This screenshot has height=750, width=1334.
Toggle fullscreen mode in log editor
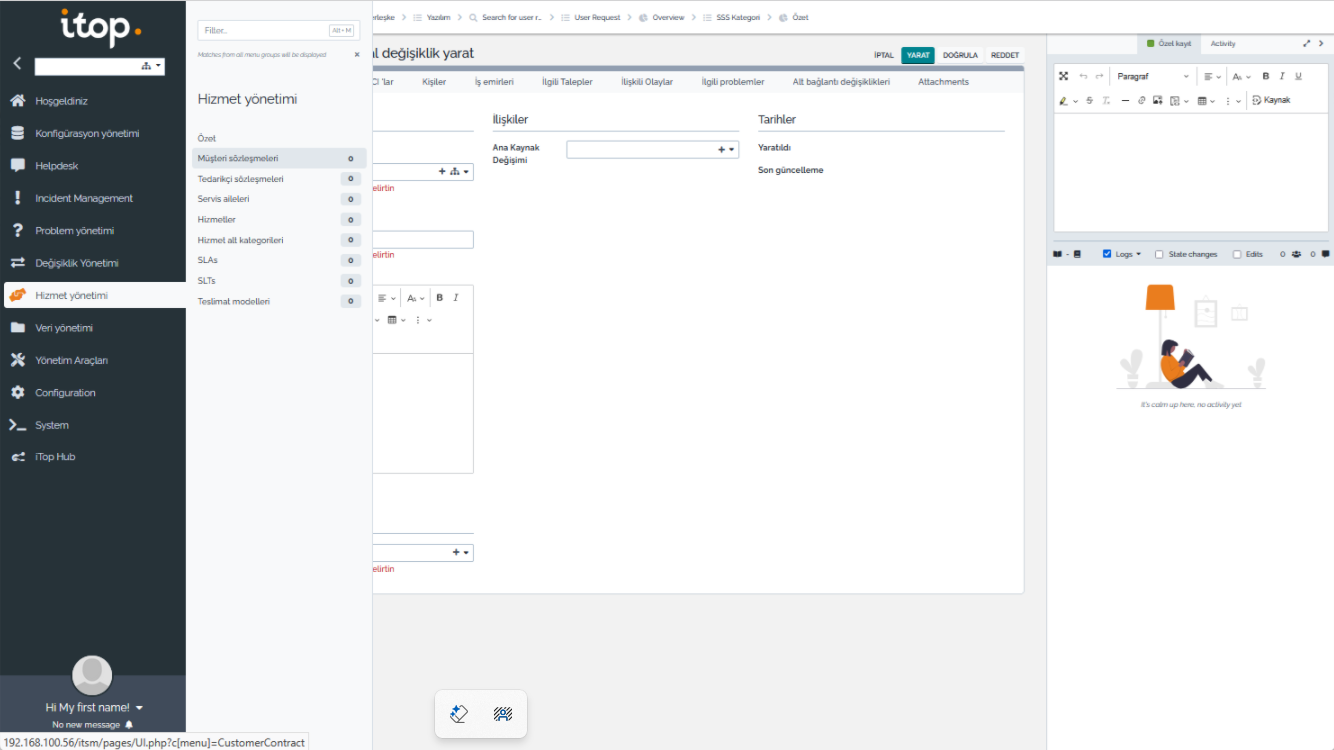(x=1063, y=76)
